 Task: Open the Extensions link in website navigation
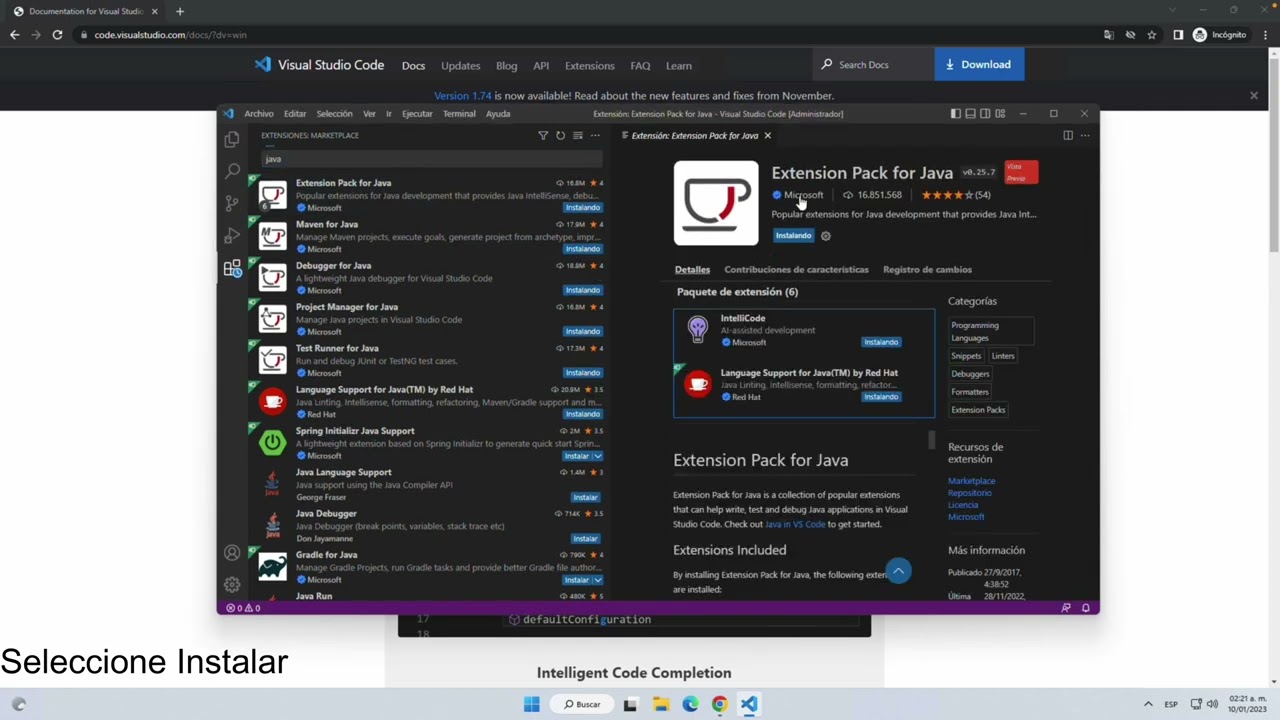(x=589, y=66)
